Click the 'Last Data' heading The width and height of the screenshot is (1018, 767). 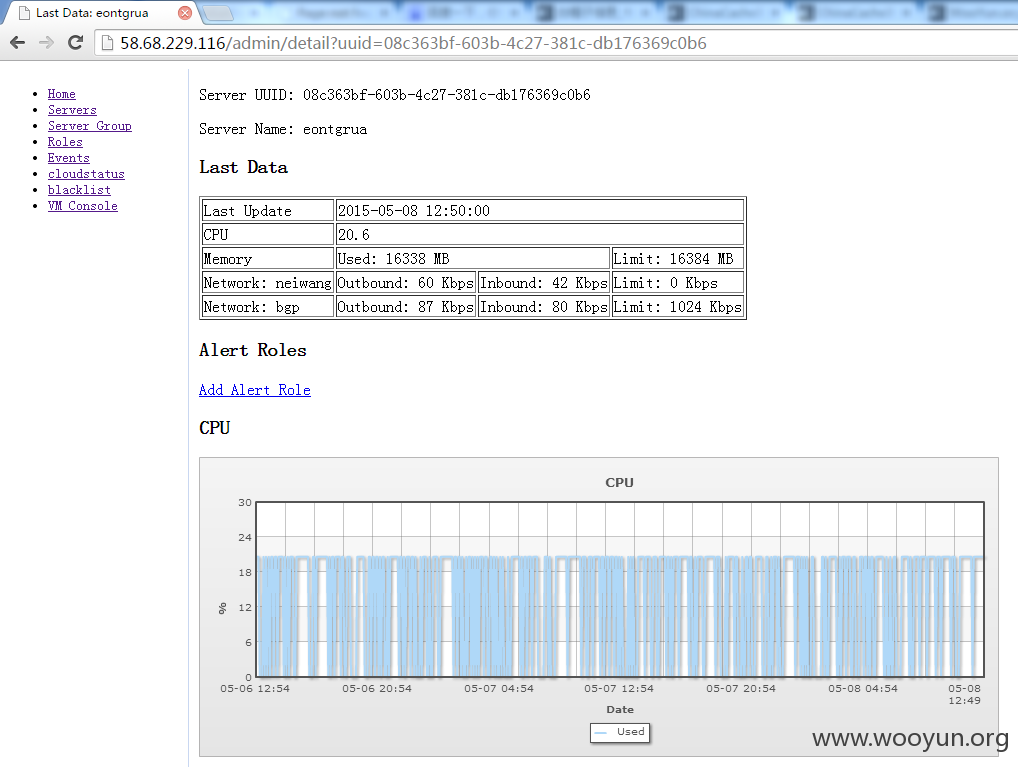243,168
